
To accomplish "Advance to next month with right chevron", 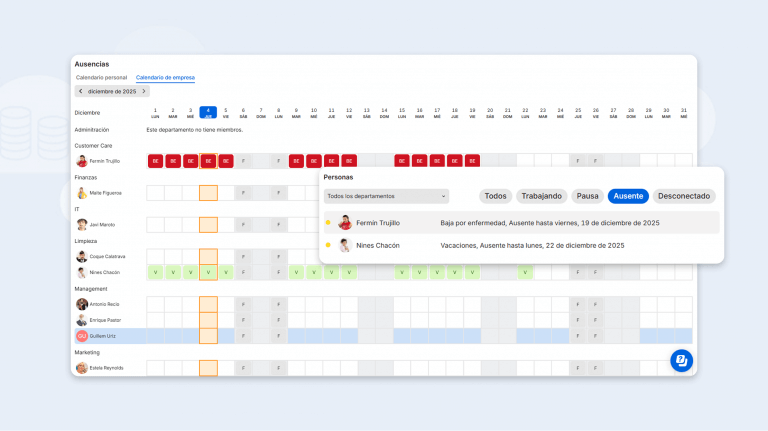I will click(x=144, y=91).
